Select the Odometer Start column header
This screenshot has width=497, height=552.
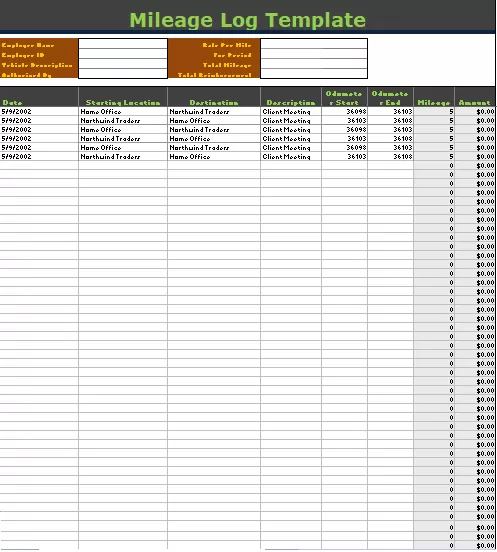click(344, 98)
